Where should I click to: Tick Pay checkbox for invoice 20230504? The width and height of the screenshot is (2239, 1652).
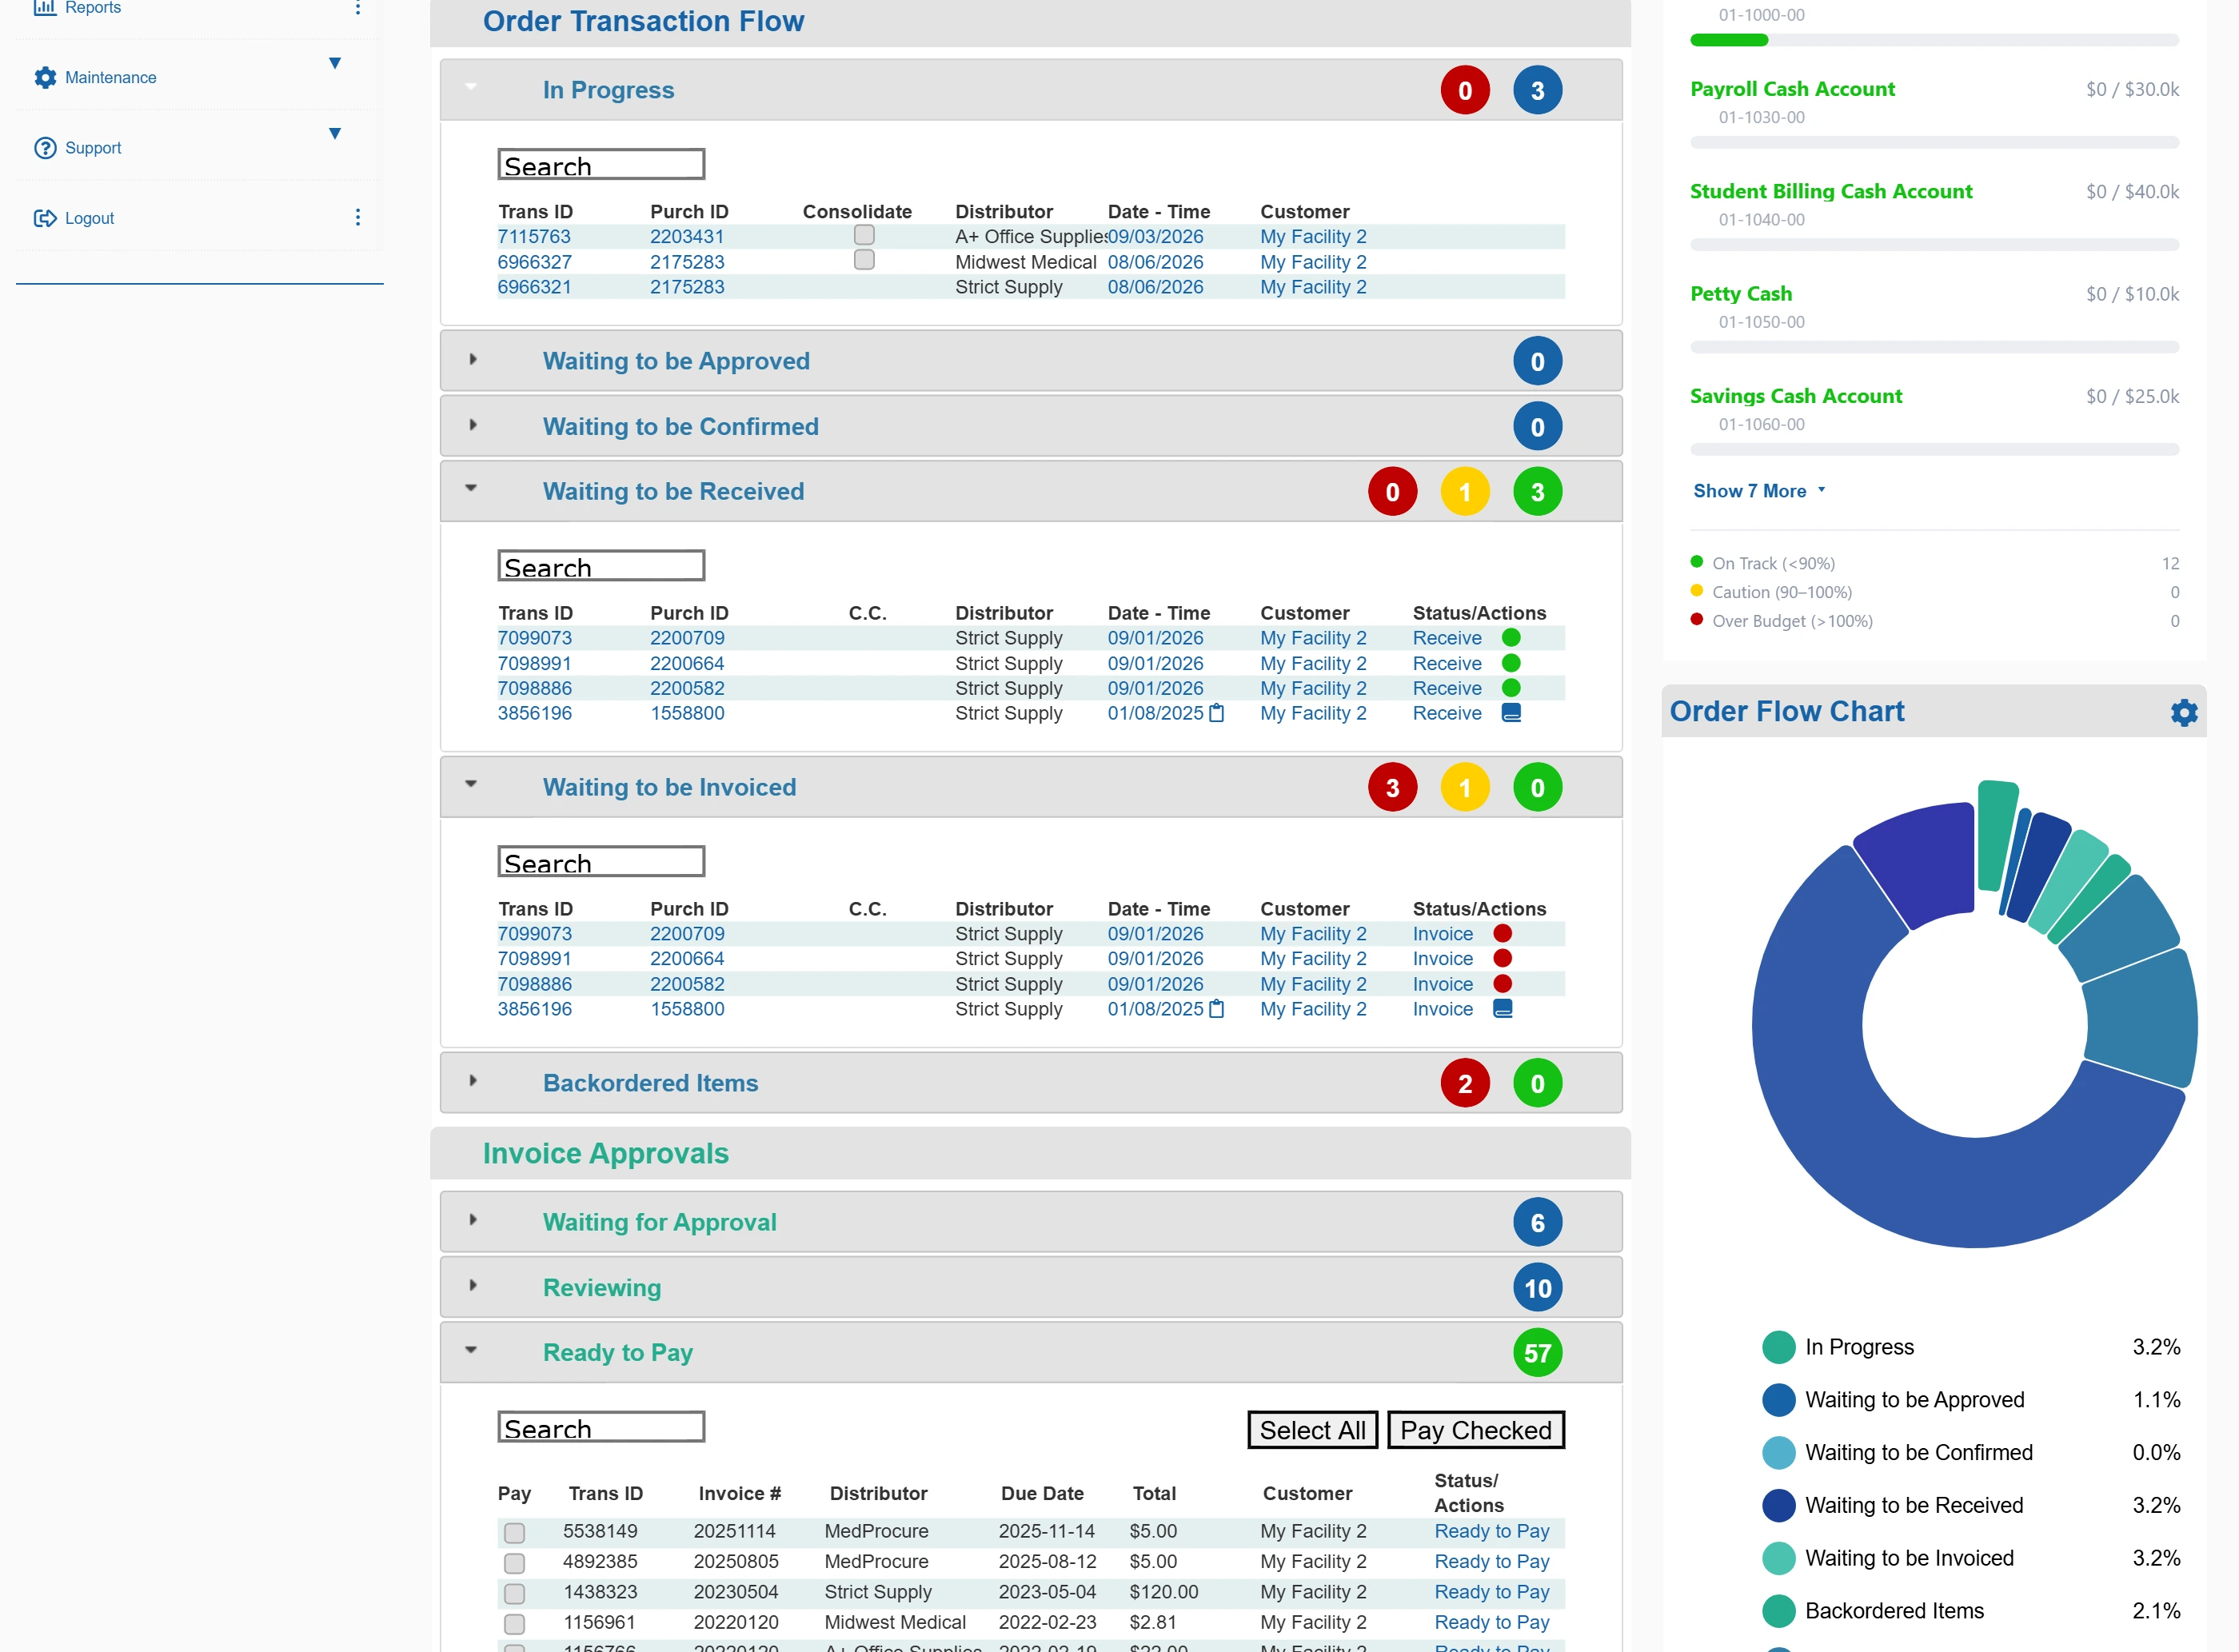coord(514,1593)
